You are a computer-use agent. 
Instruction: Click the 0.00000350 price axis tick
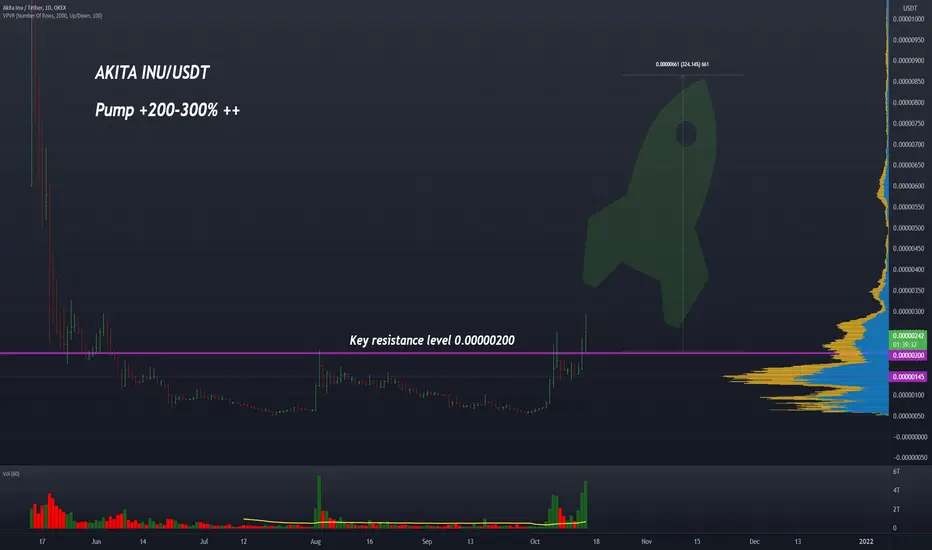(x=909, y=291)
